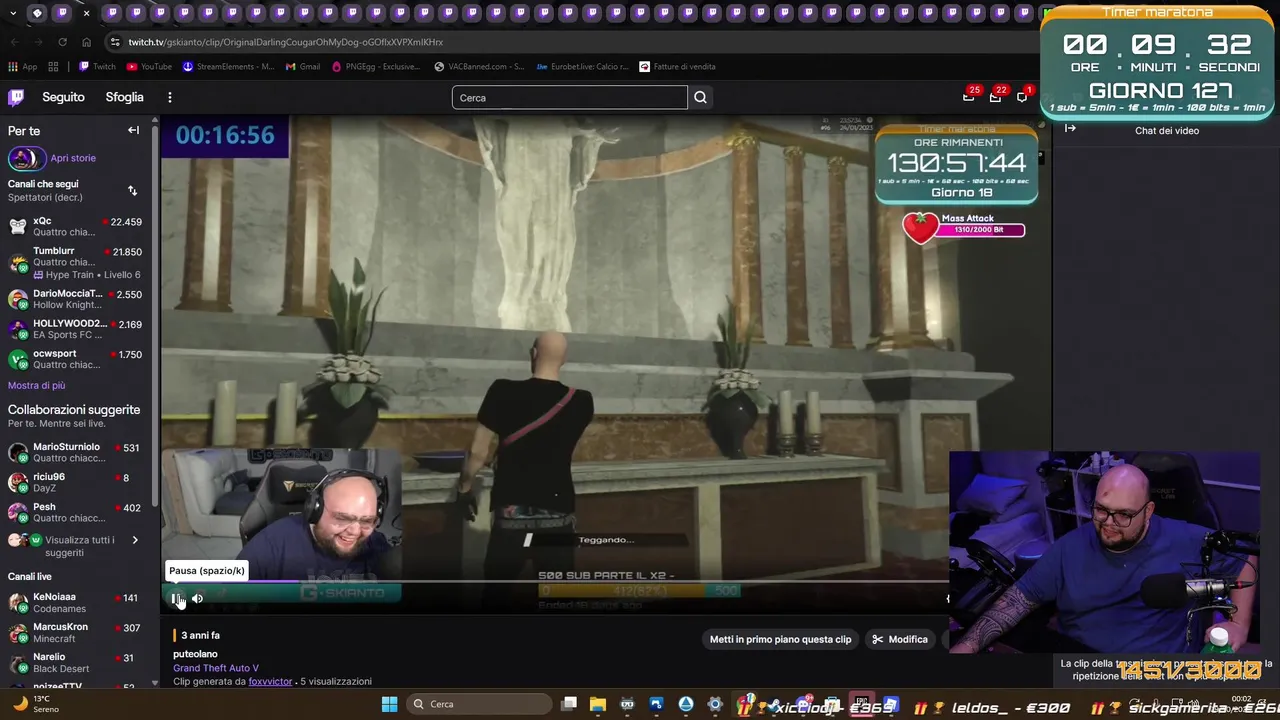
Task: Open the Fatture di vendita bookmark
Action: pos(677,67)
